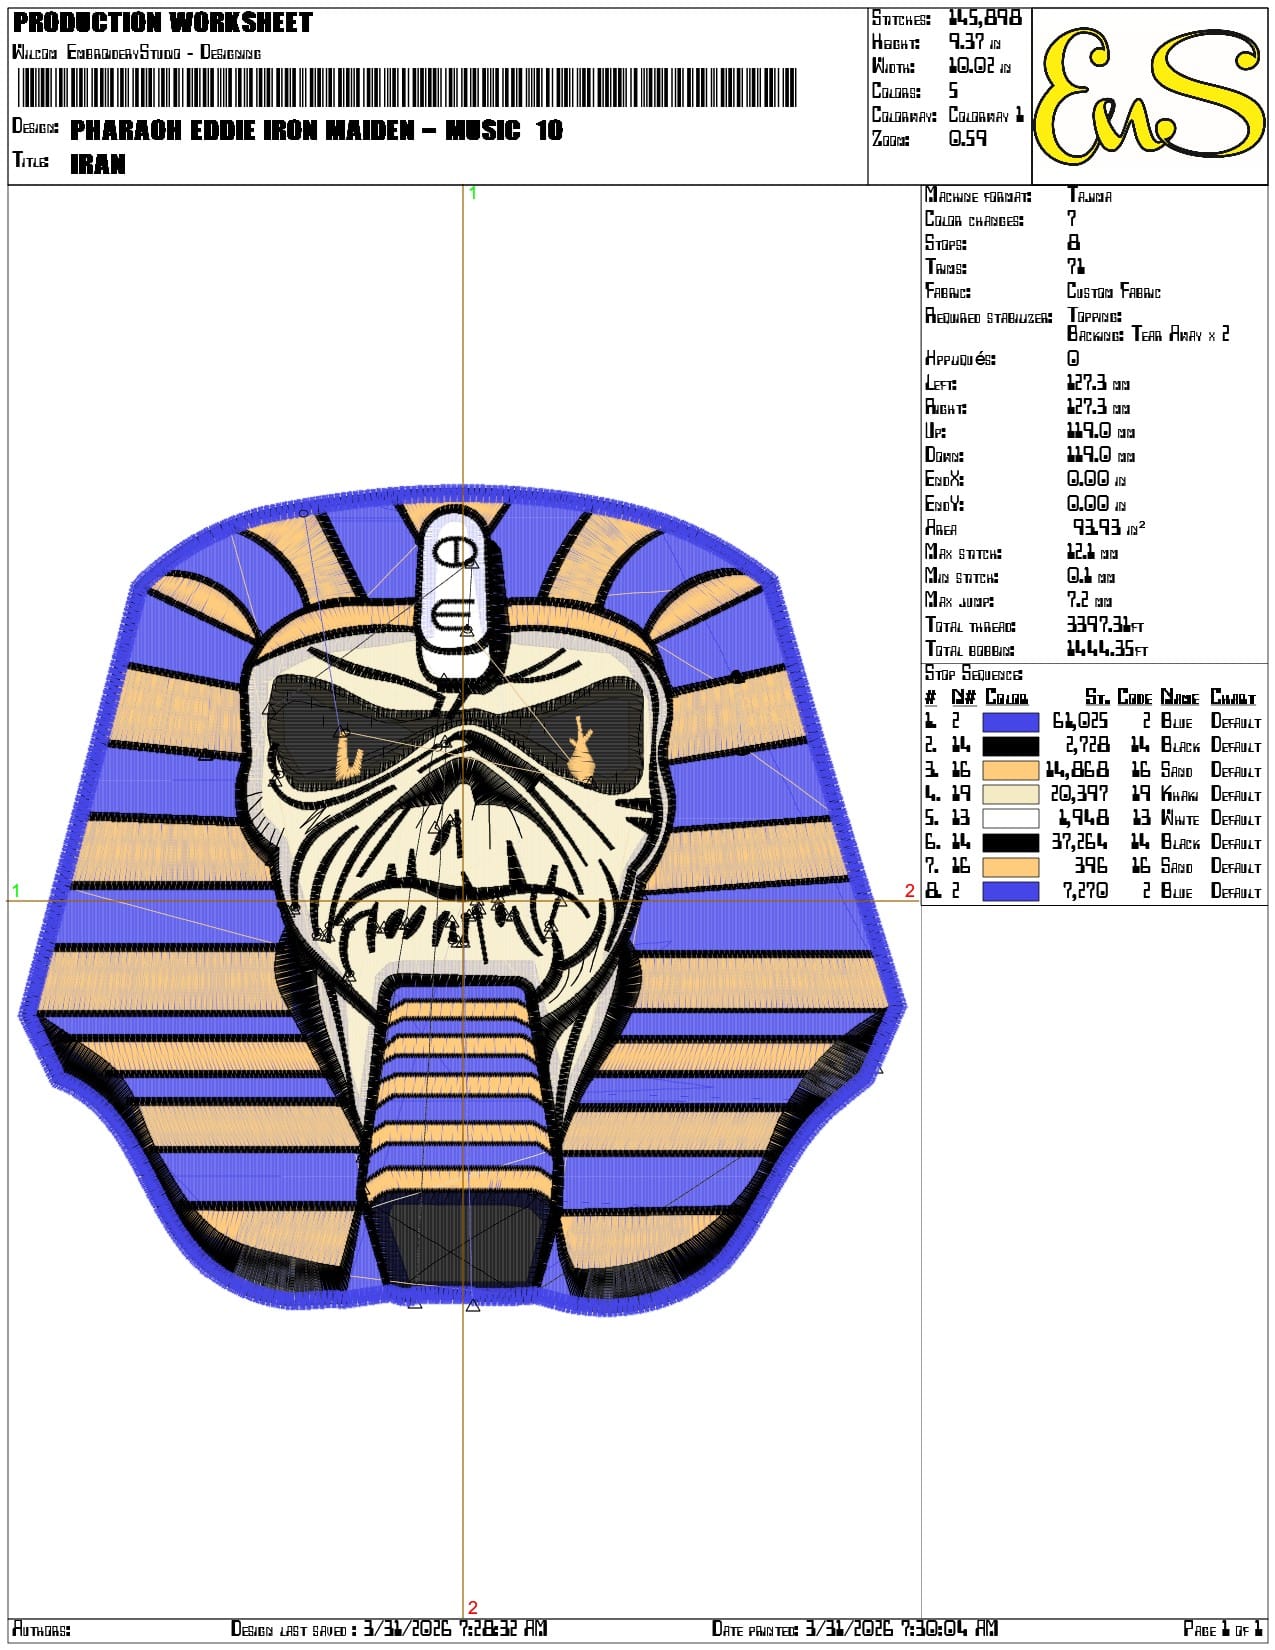Click the Colorway 1 value
1275x1650 pixels.
coord(986,115)
